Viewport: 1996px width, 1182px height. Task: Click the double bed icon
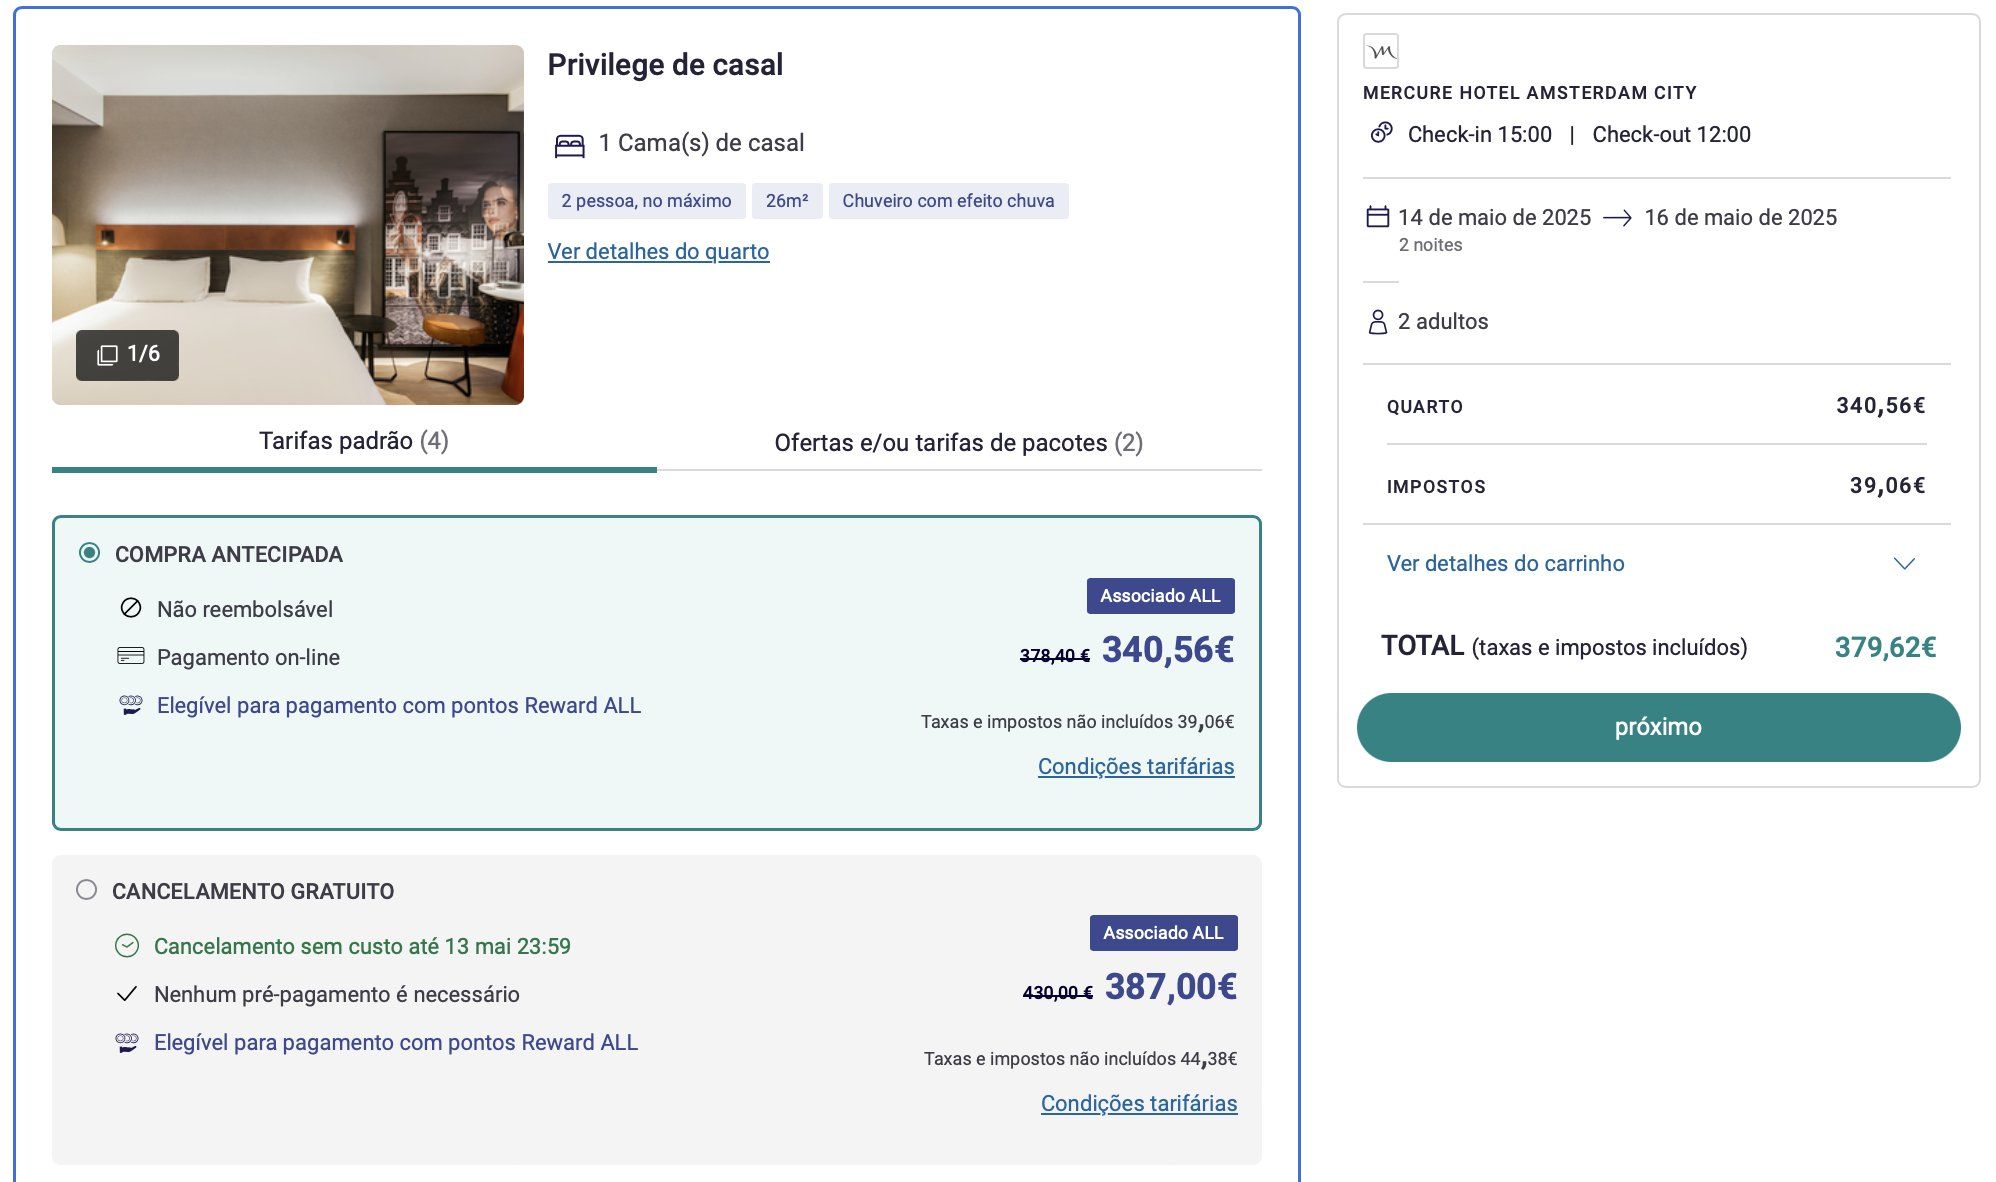coord(569,146)
